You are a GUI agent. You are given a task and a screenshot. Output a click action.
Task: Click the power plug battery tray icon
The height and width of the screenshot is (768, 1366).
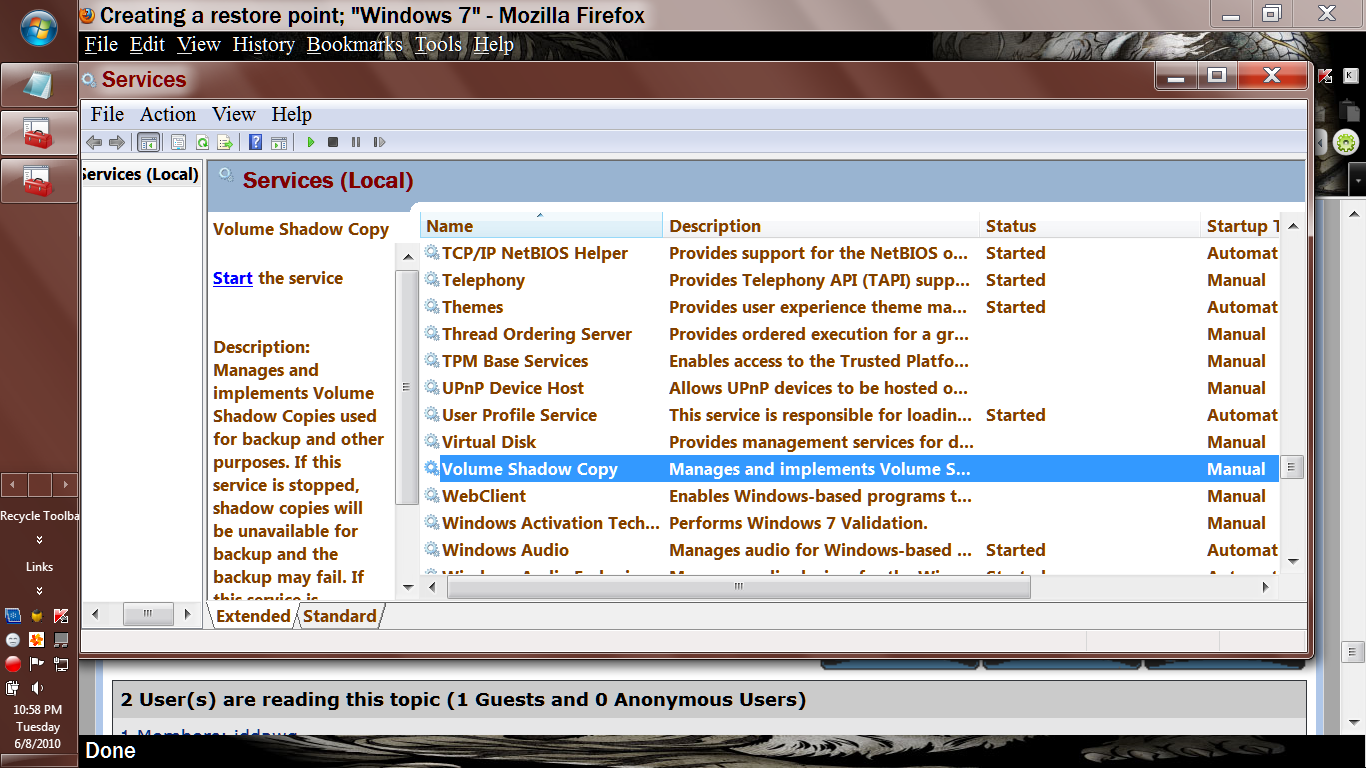click(x=13, y=688)
